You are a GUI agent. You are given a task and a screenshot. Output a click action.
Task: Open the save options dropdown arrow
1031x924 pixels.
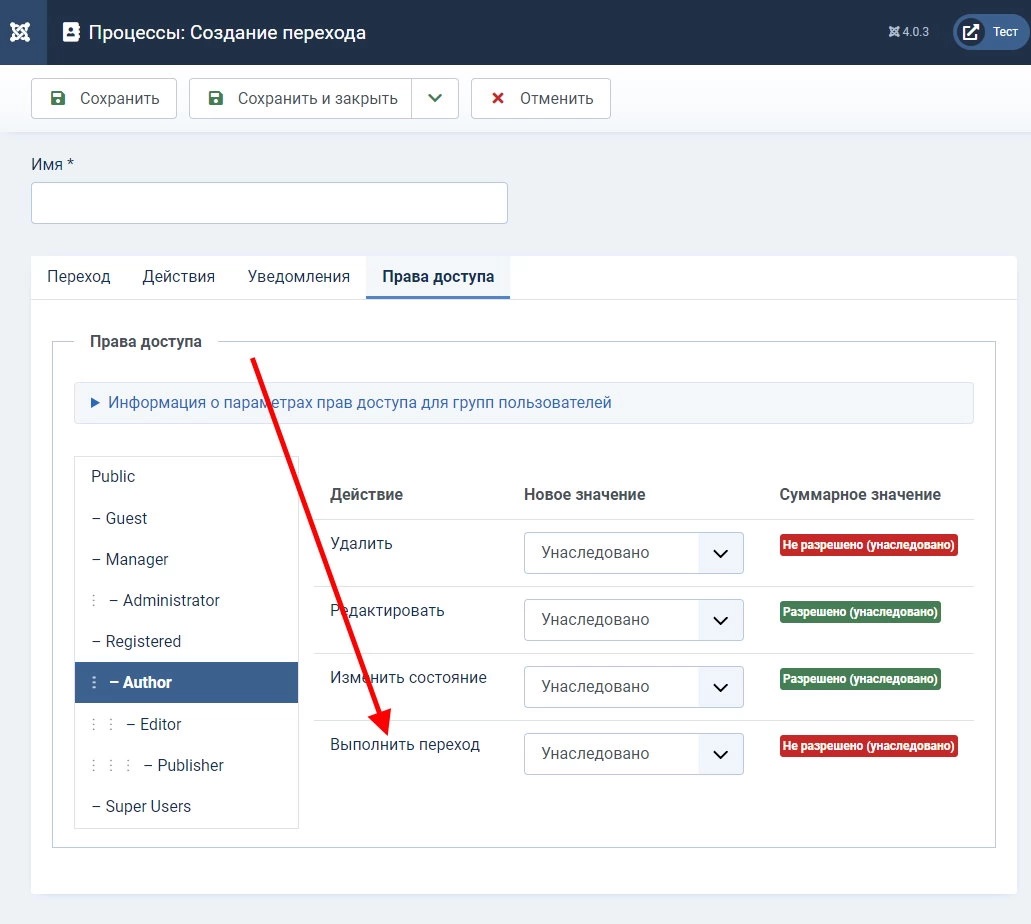coord(435,99)
